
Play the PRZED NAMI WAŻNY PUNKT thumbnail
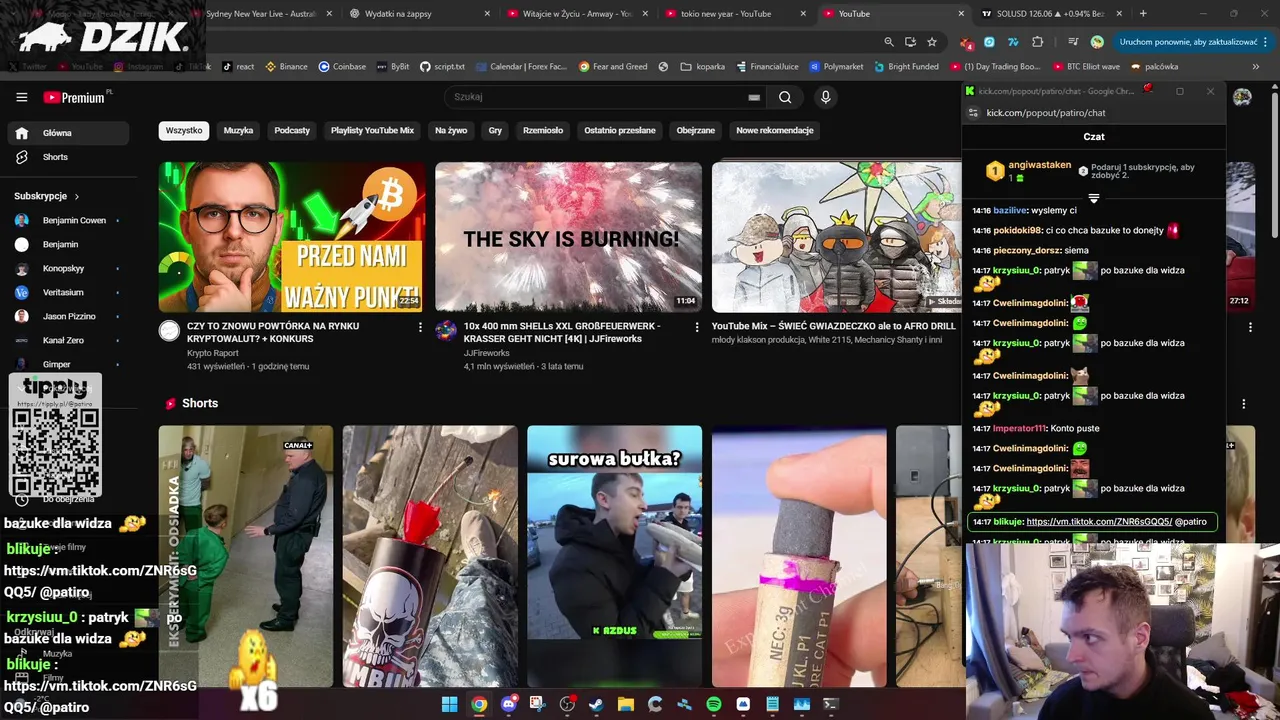point(291,237)
